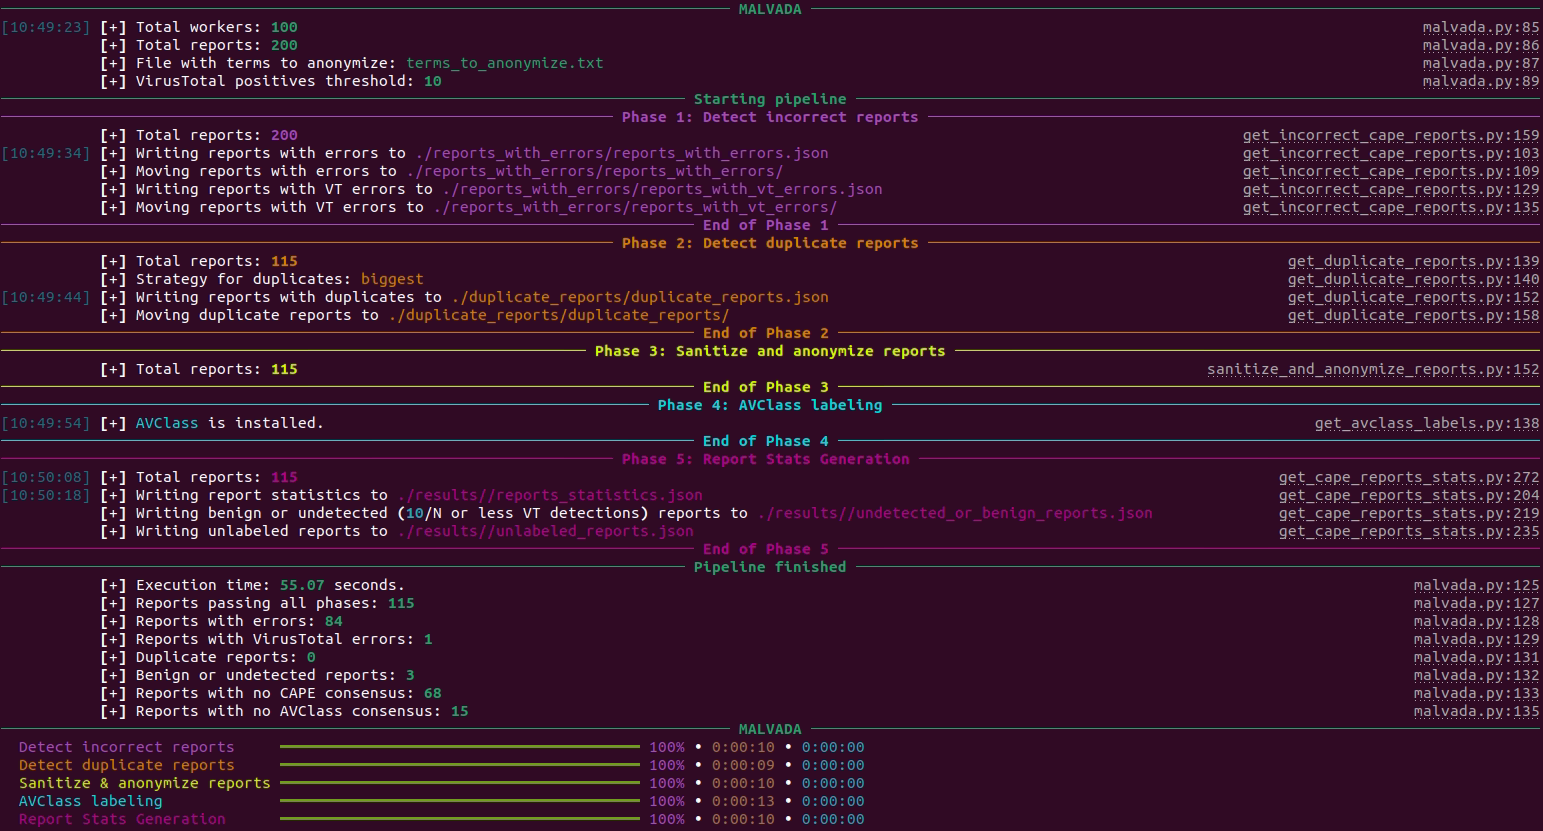The width and height of the screenshot is (1543, 831).
Task: Select the unlabeled_reports.json results path
Action: (x=546, y=531)
